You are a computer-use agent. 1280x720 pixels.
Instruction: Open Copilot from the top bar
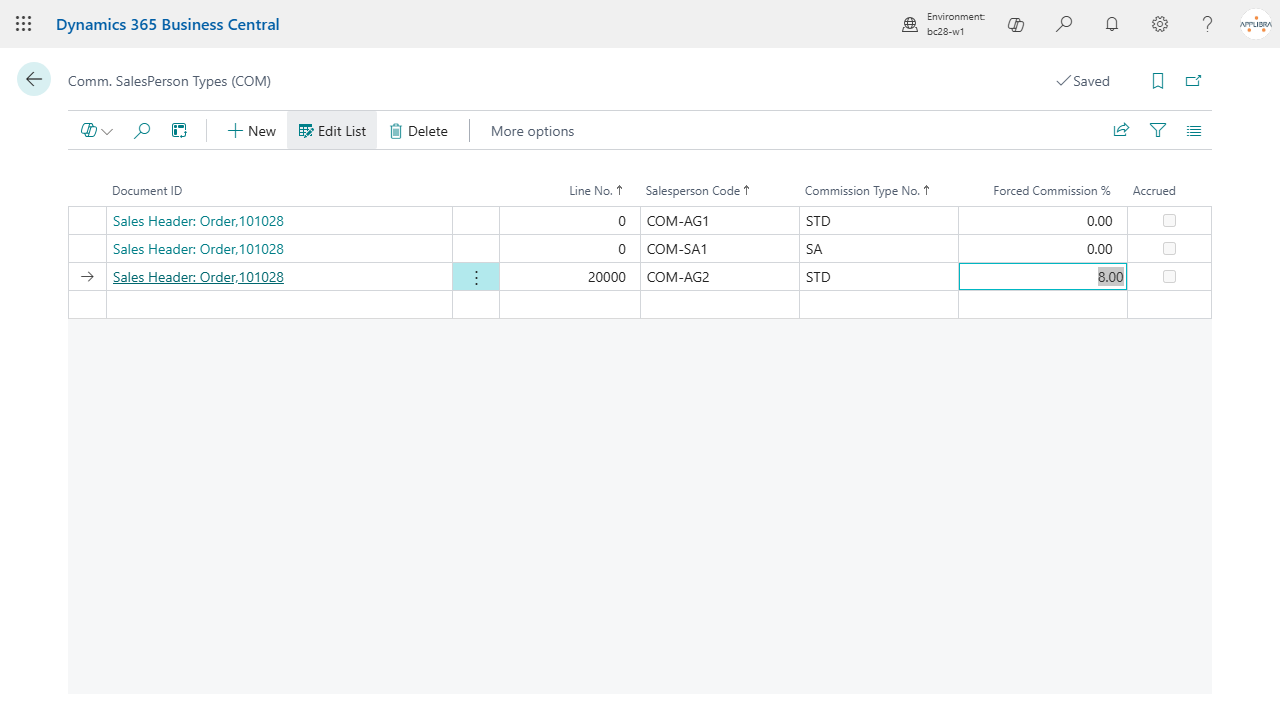(x=1016, y=24)
